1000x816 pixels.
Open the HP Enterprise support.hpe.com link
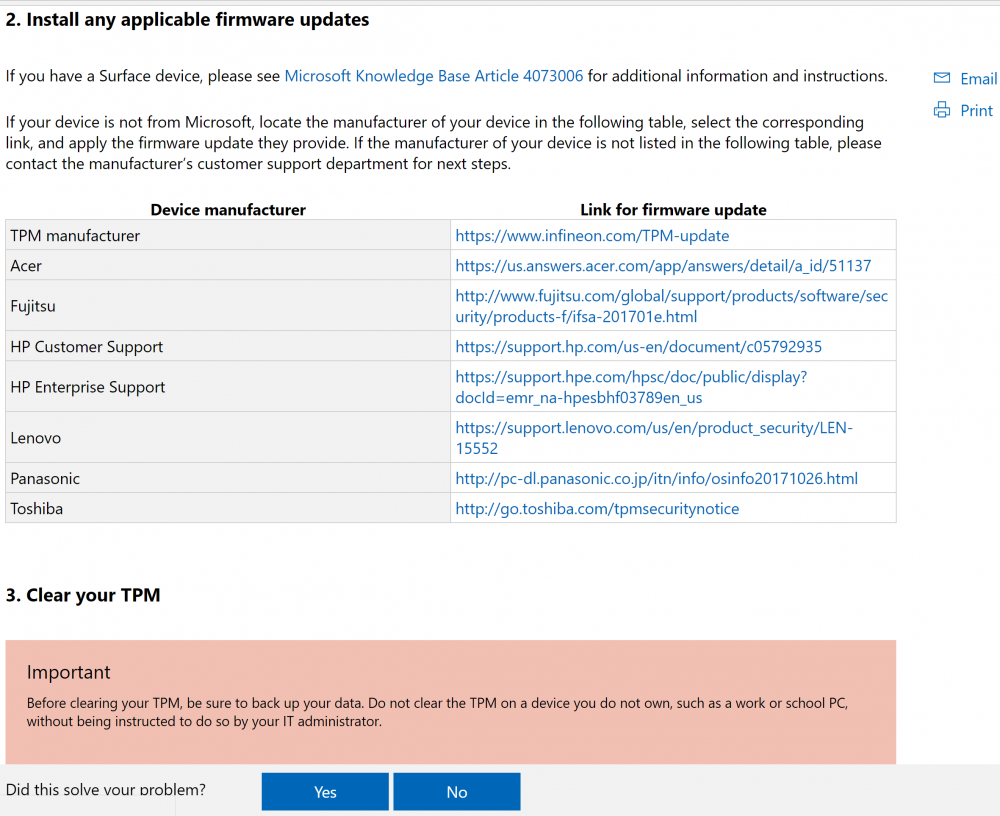[x=630, y=387]
